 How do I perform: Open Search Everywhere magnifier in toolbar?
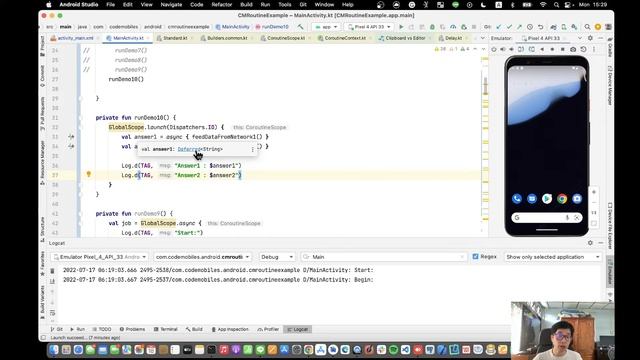click(587, 27)
